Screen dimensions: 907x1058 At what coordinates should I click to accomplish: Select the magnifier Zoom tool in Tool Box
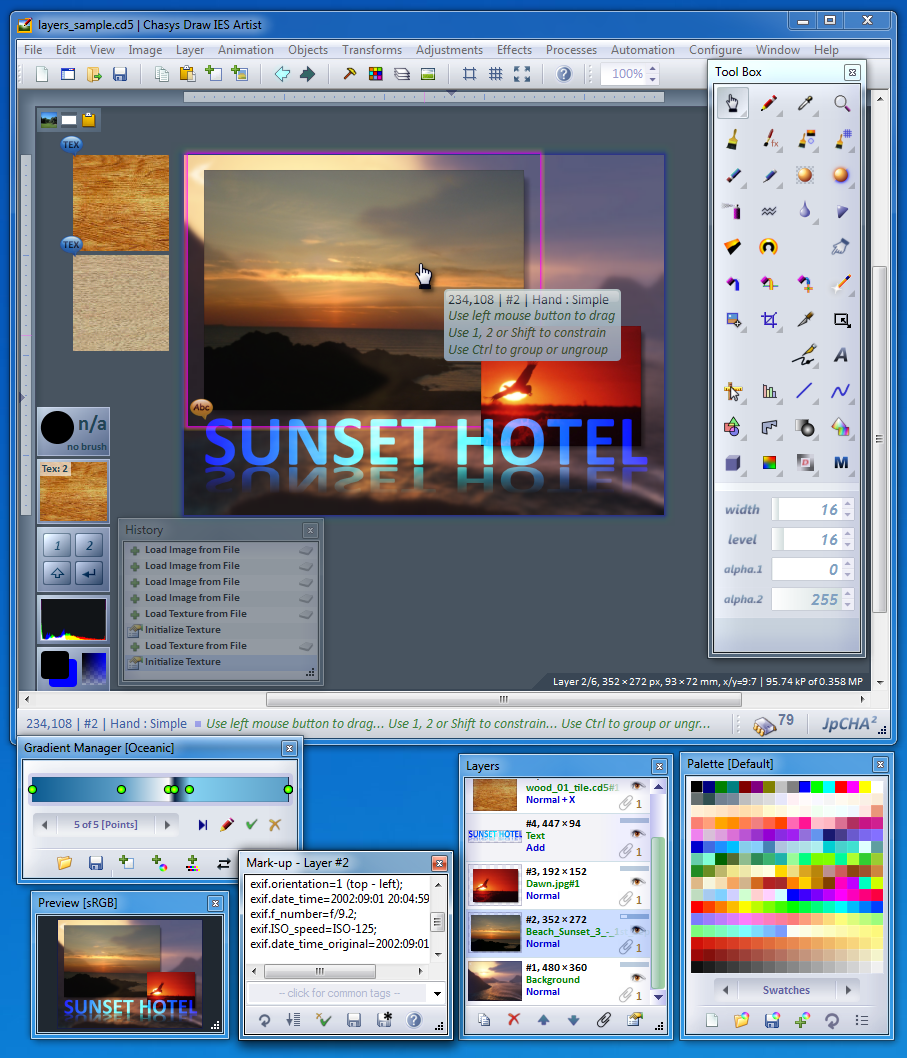pos(842,103)
